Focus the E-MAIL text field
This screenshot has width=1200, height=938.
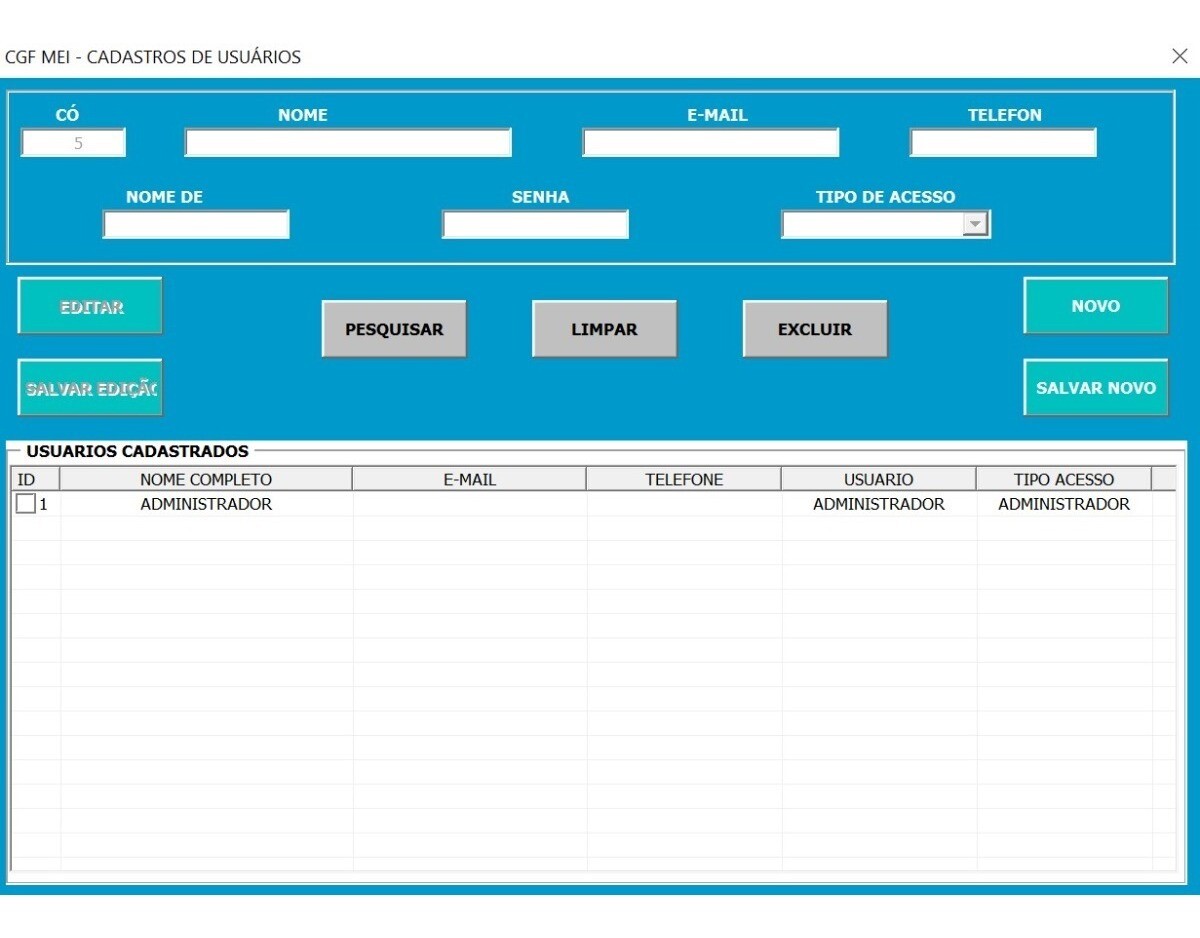pos(710,143)
